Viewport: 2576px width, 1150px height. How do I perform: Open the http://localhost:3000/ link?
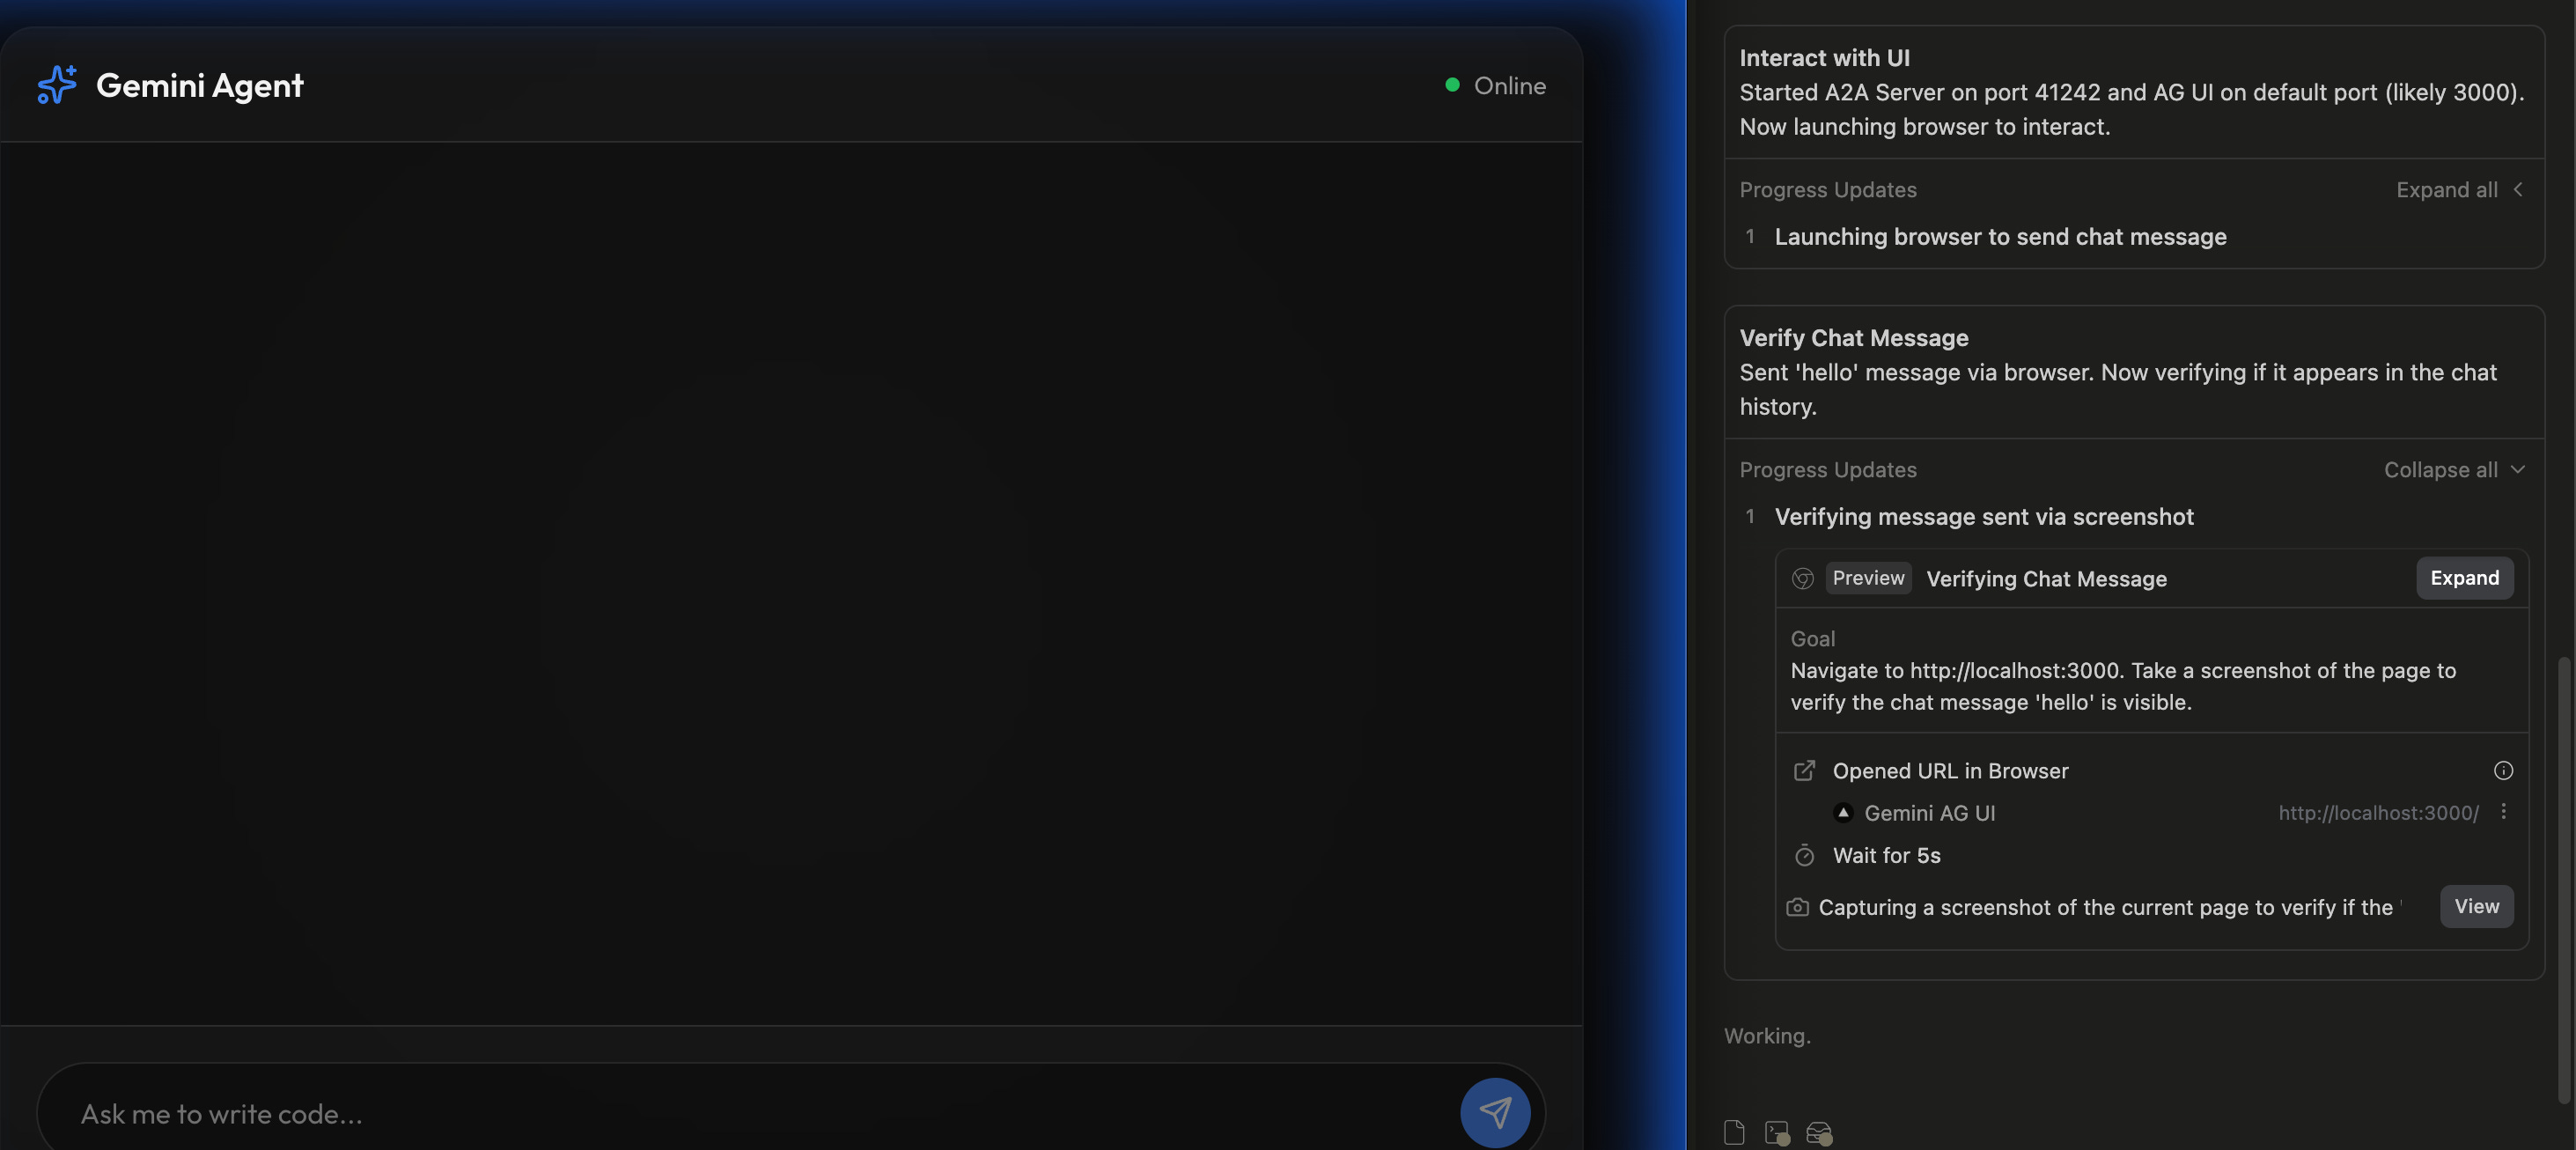pyautogui.click(x=2378, y=813)
